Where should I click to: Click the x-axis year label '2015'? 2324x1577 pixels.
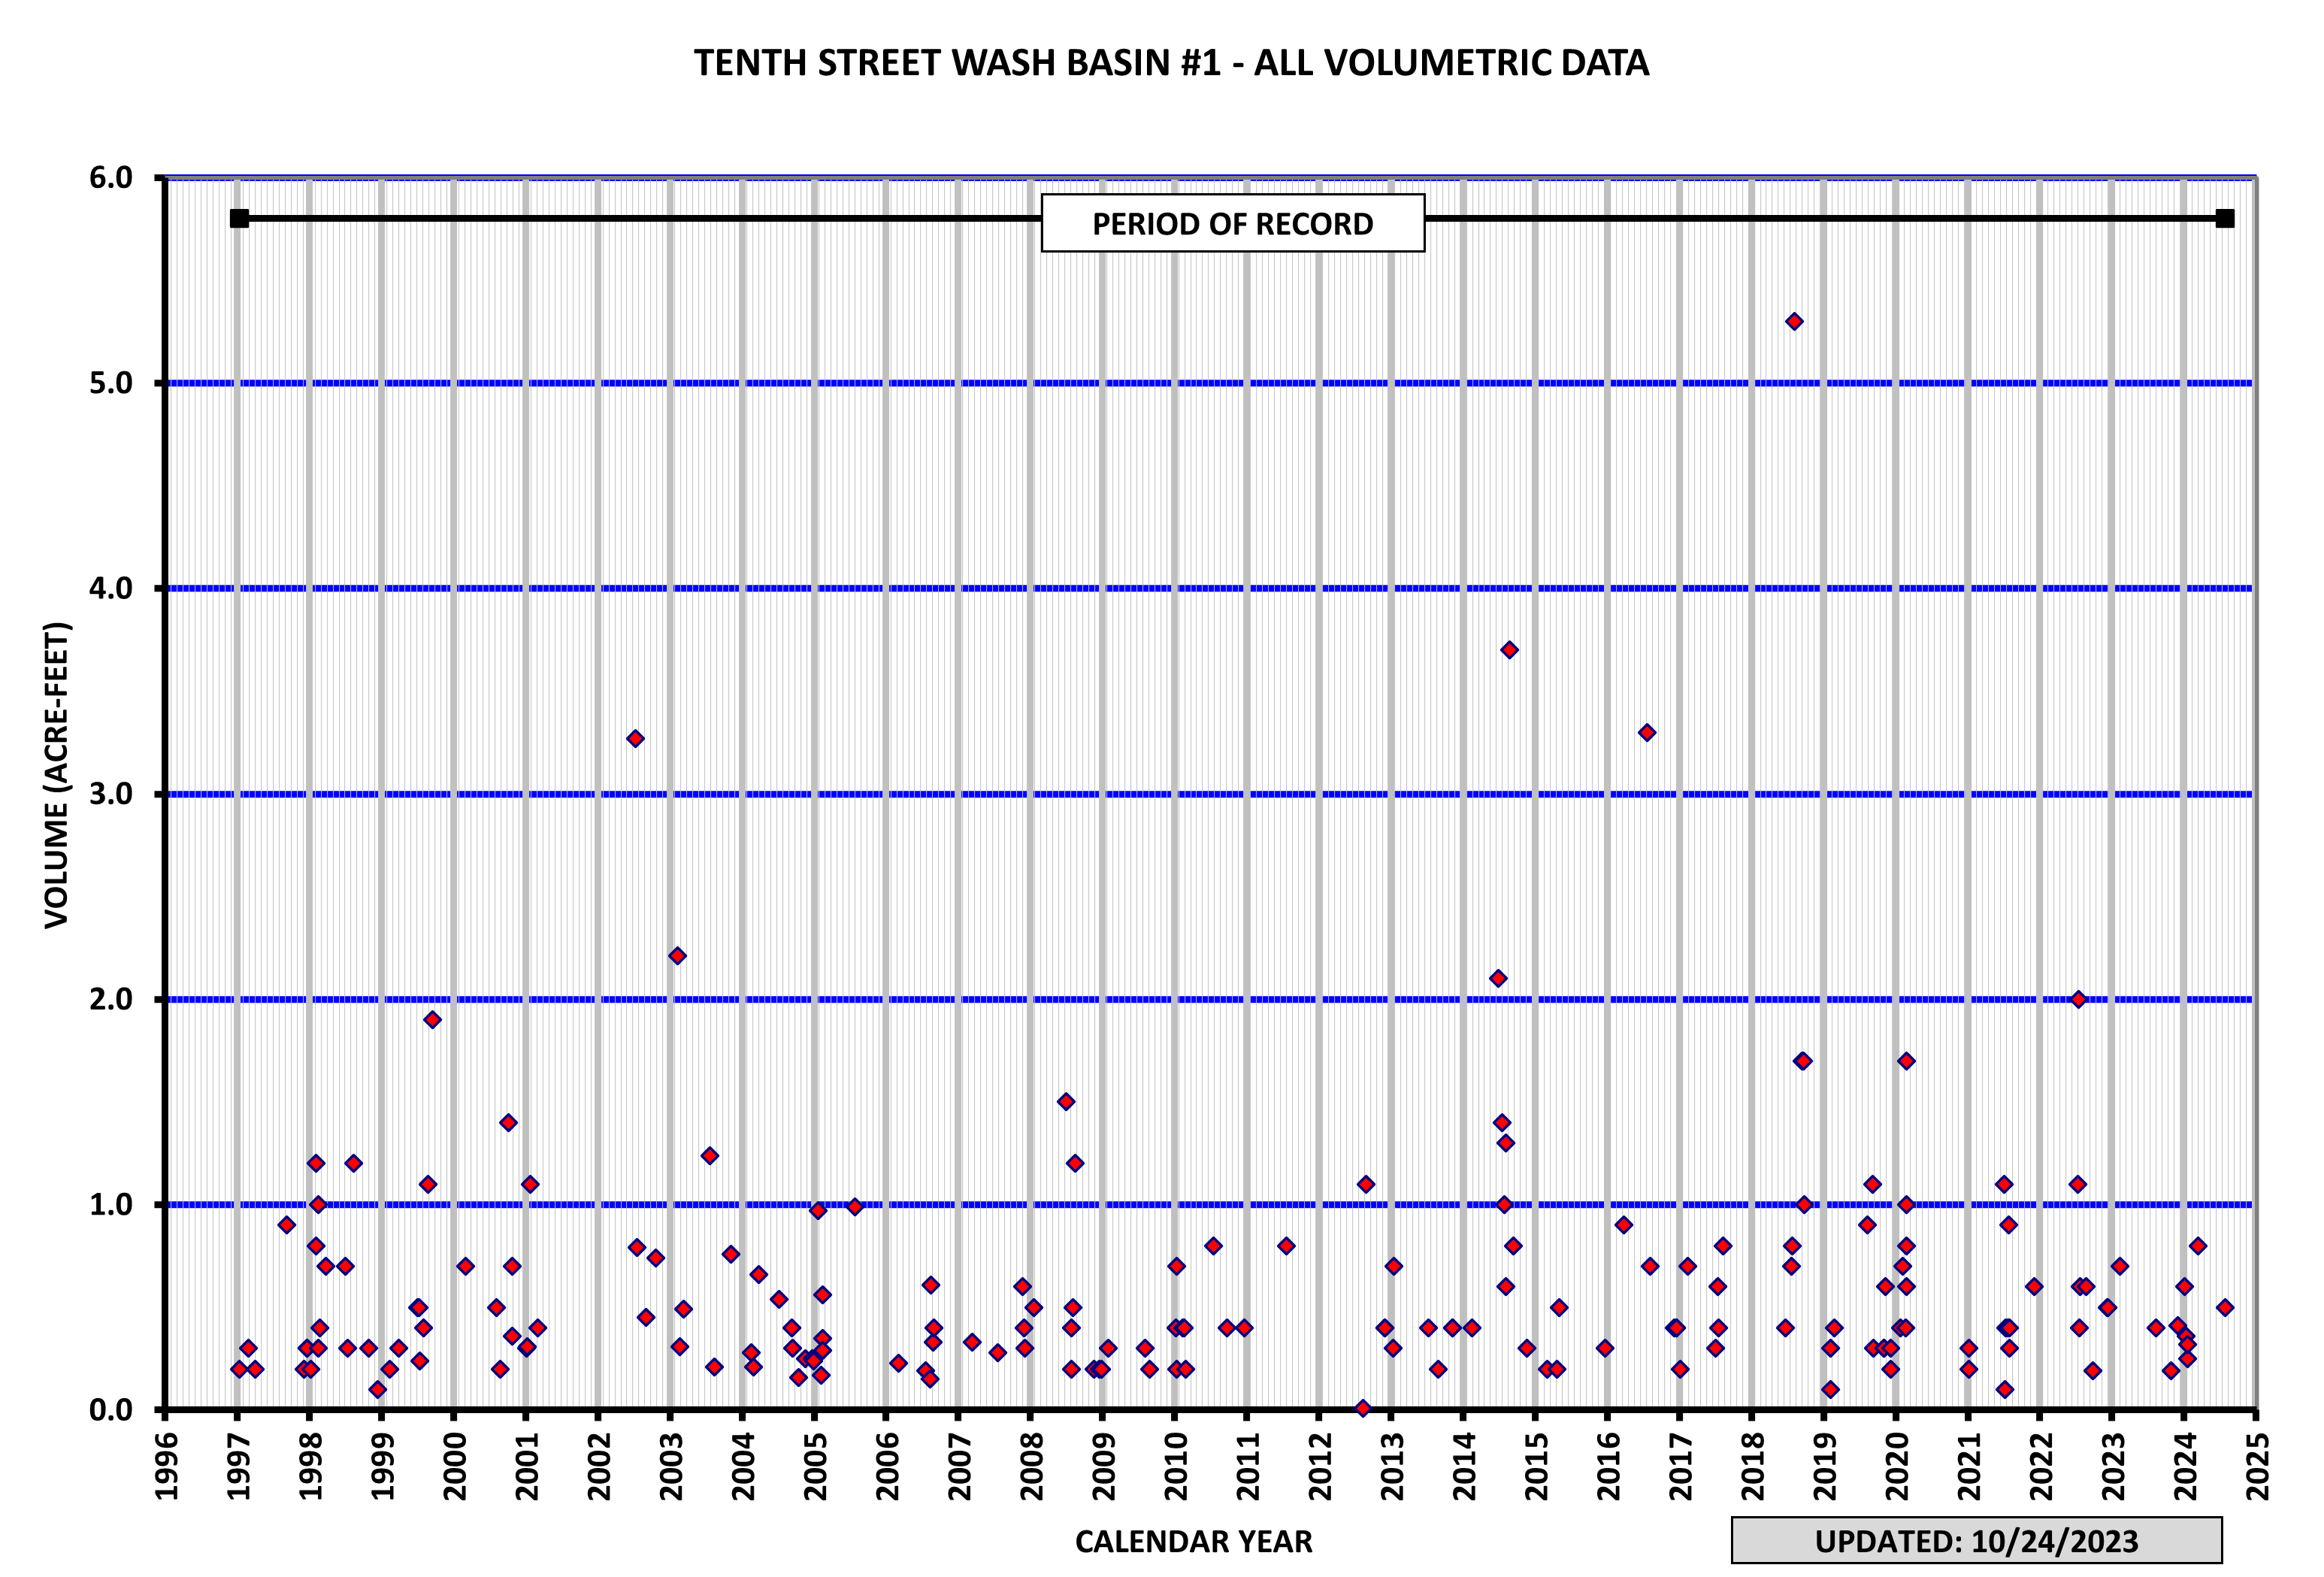pos(1535,1466)
